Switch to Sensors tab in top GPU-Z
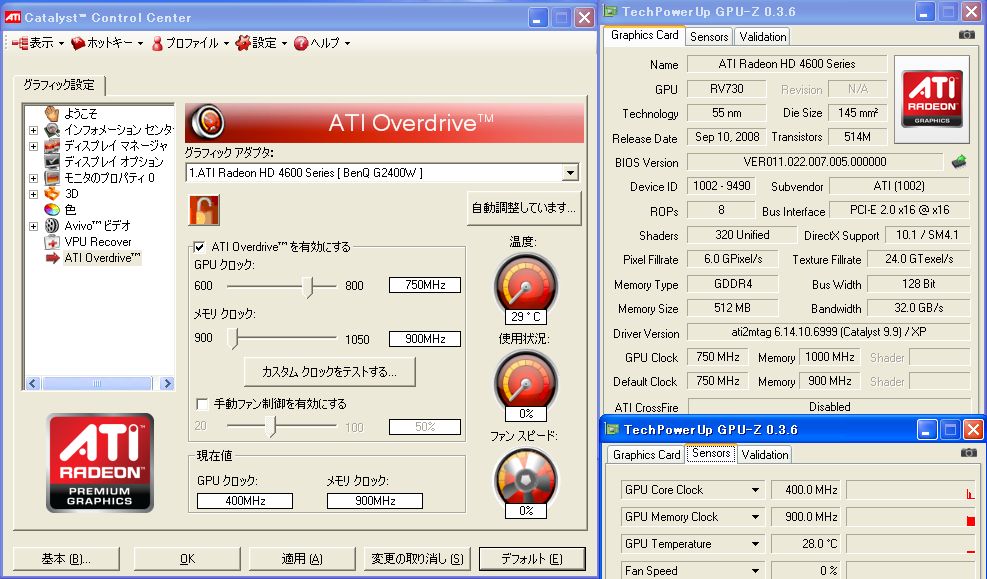The width and height of the screenshot is (987, 579). [x=709, y=37]
